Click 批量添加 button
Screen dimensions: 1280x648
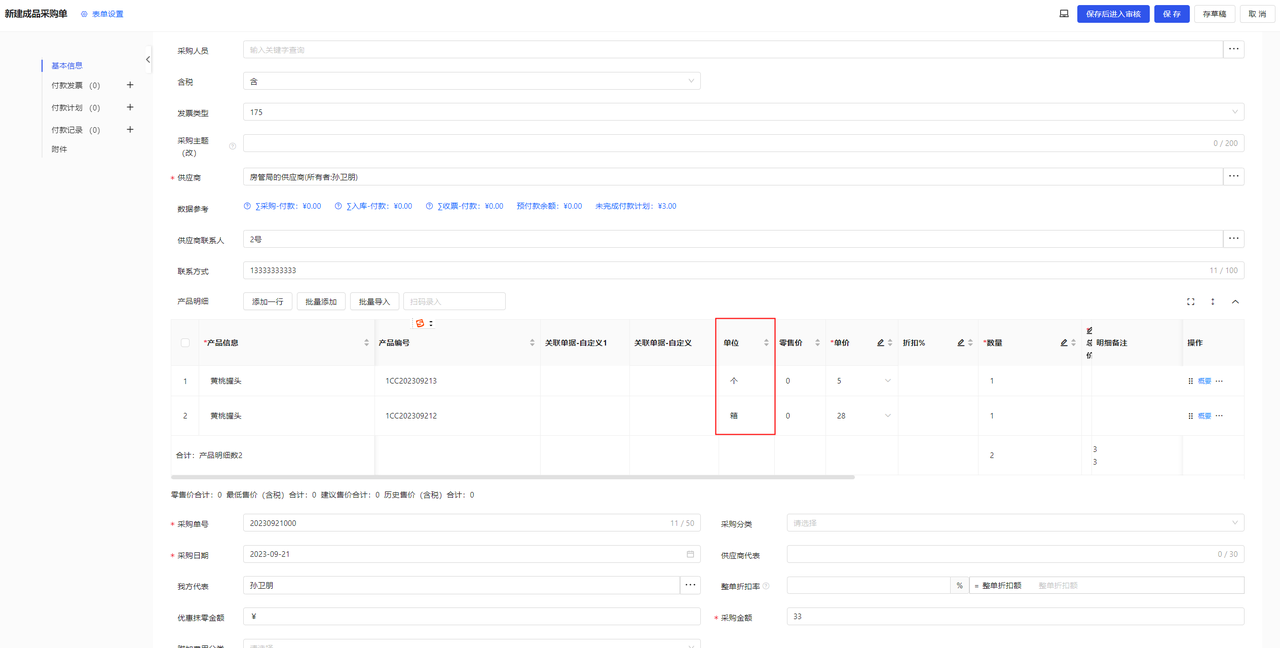point(322,301)
